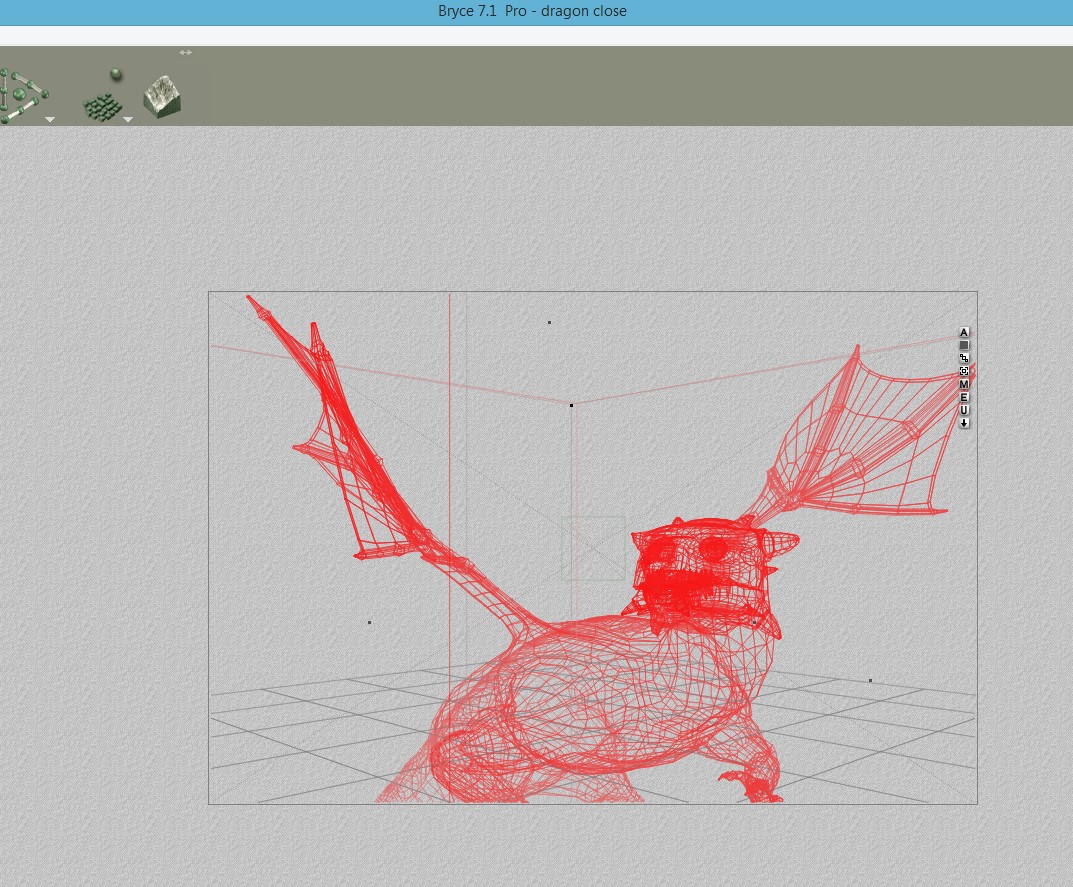This screenshot has width=1073, height=887.
Task: Click the target-bracket tracking icon
Action: click(x=964, y=371)
